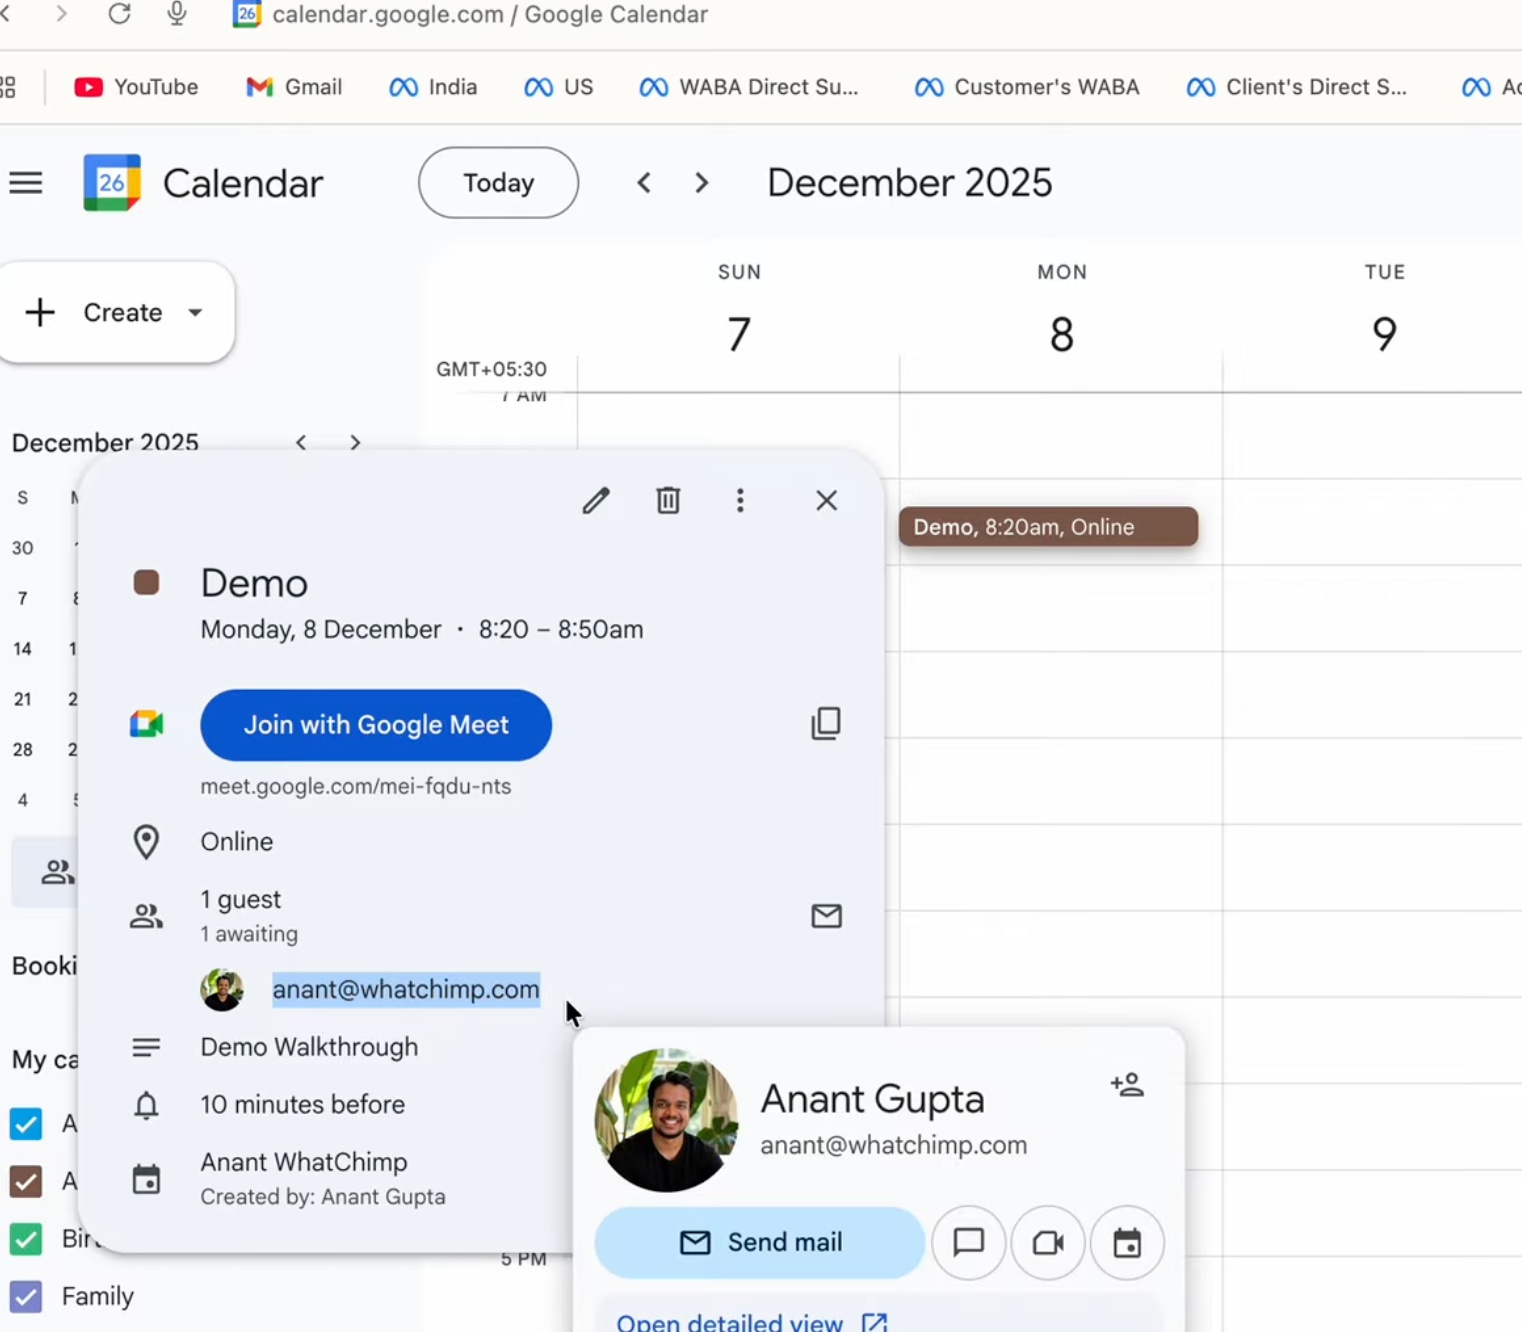This screenshot has width=1522, height=1332.
Task: Open the Customer's WABA bookmark
Action: coord(1027,87)
